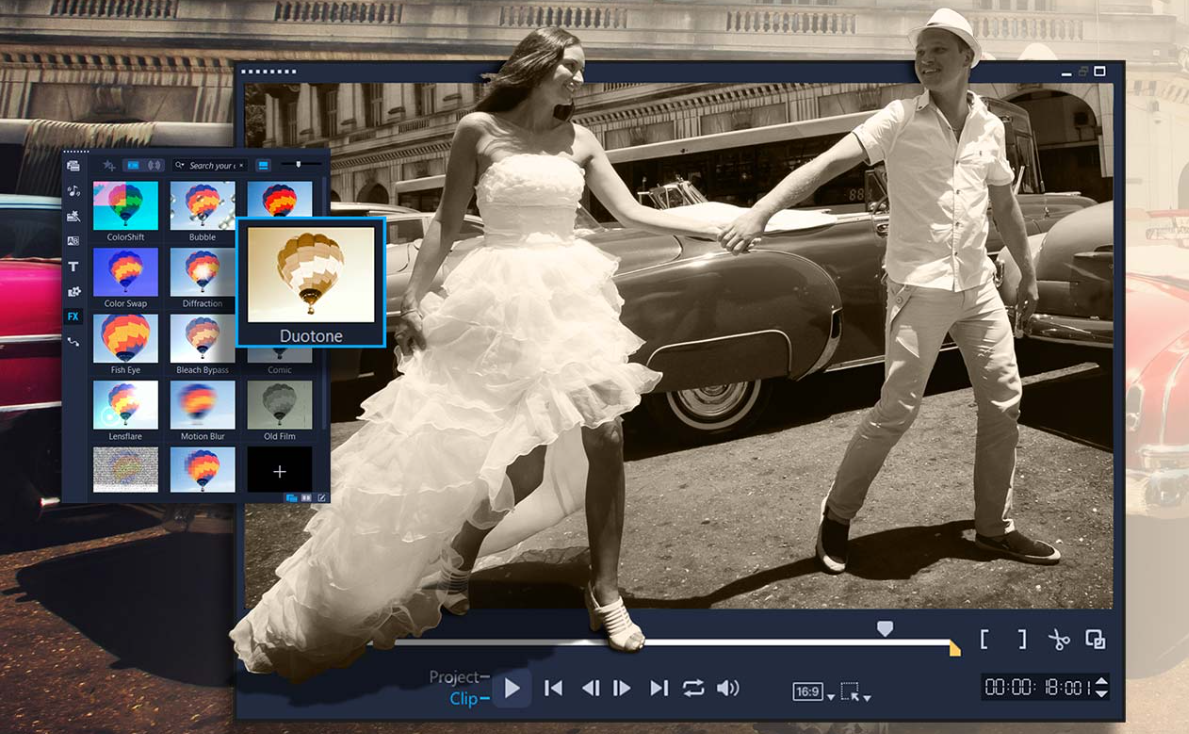Click the speaker volume icon
This screenshot has width=1189, height=734.
click(728, 688)
